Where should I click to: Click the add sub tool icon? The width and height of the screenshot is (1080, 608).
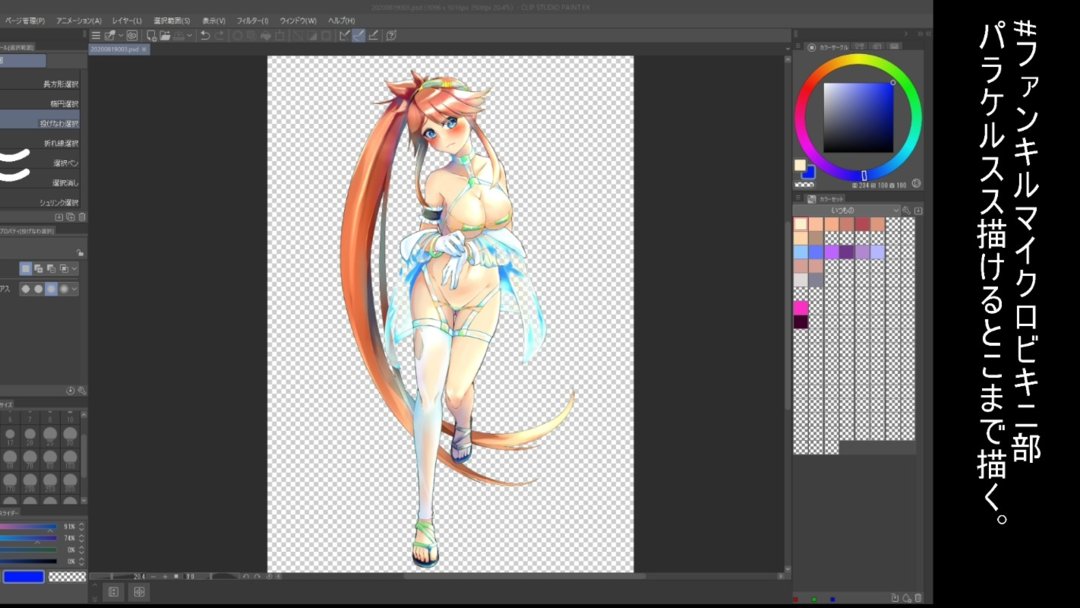59,217
